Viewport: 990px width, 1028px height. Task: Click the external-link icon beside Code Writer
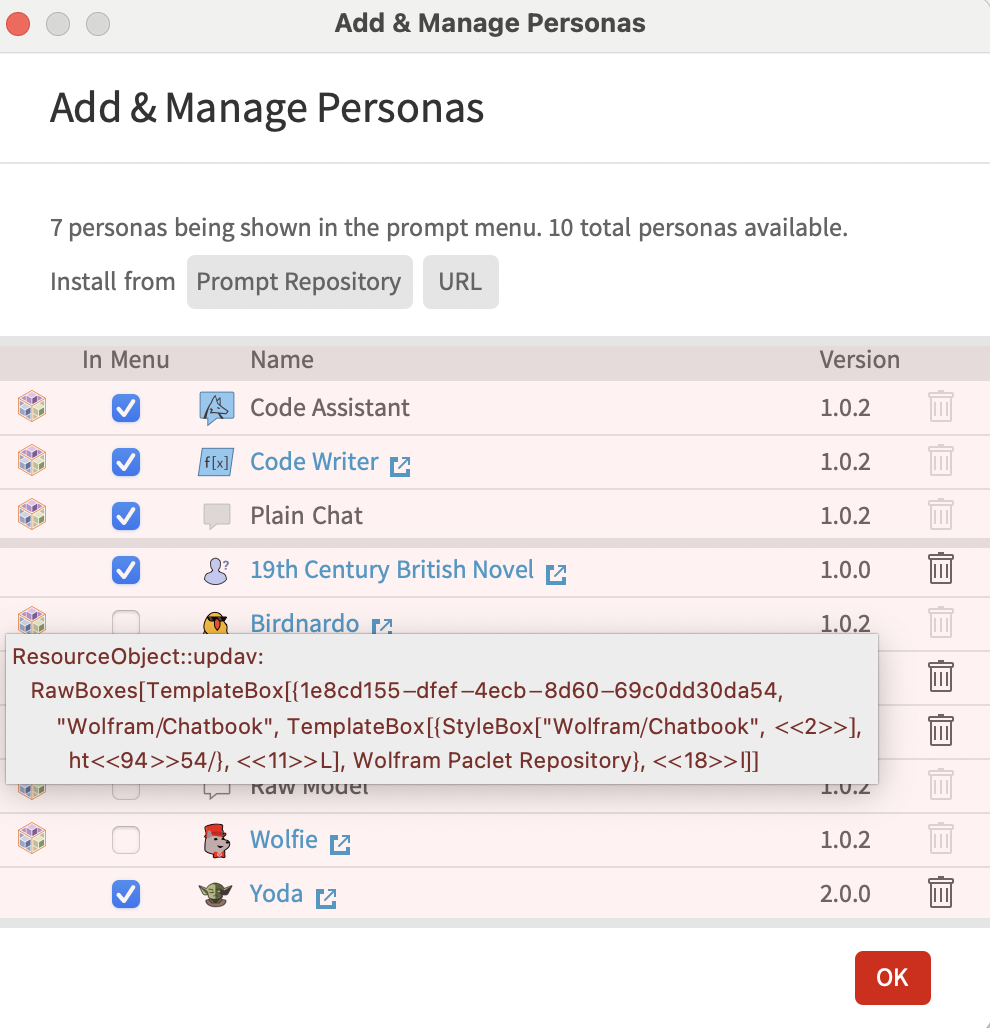tap(401, 463)
